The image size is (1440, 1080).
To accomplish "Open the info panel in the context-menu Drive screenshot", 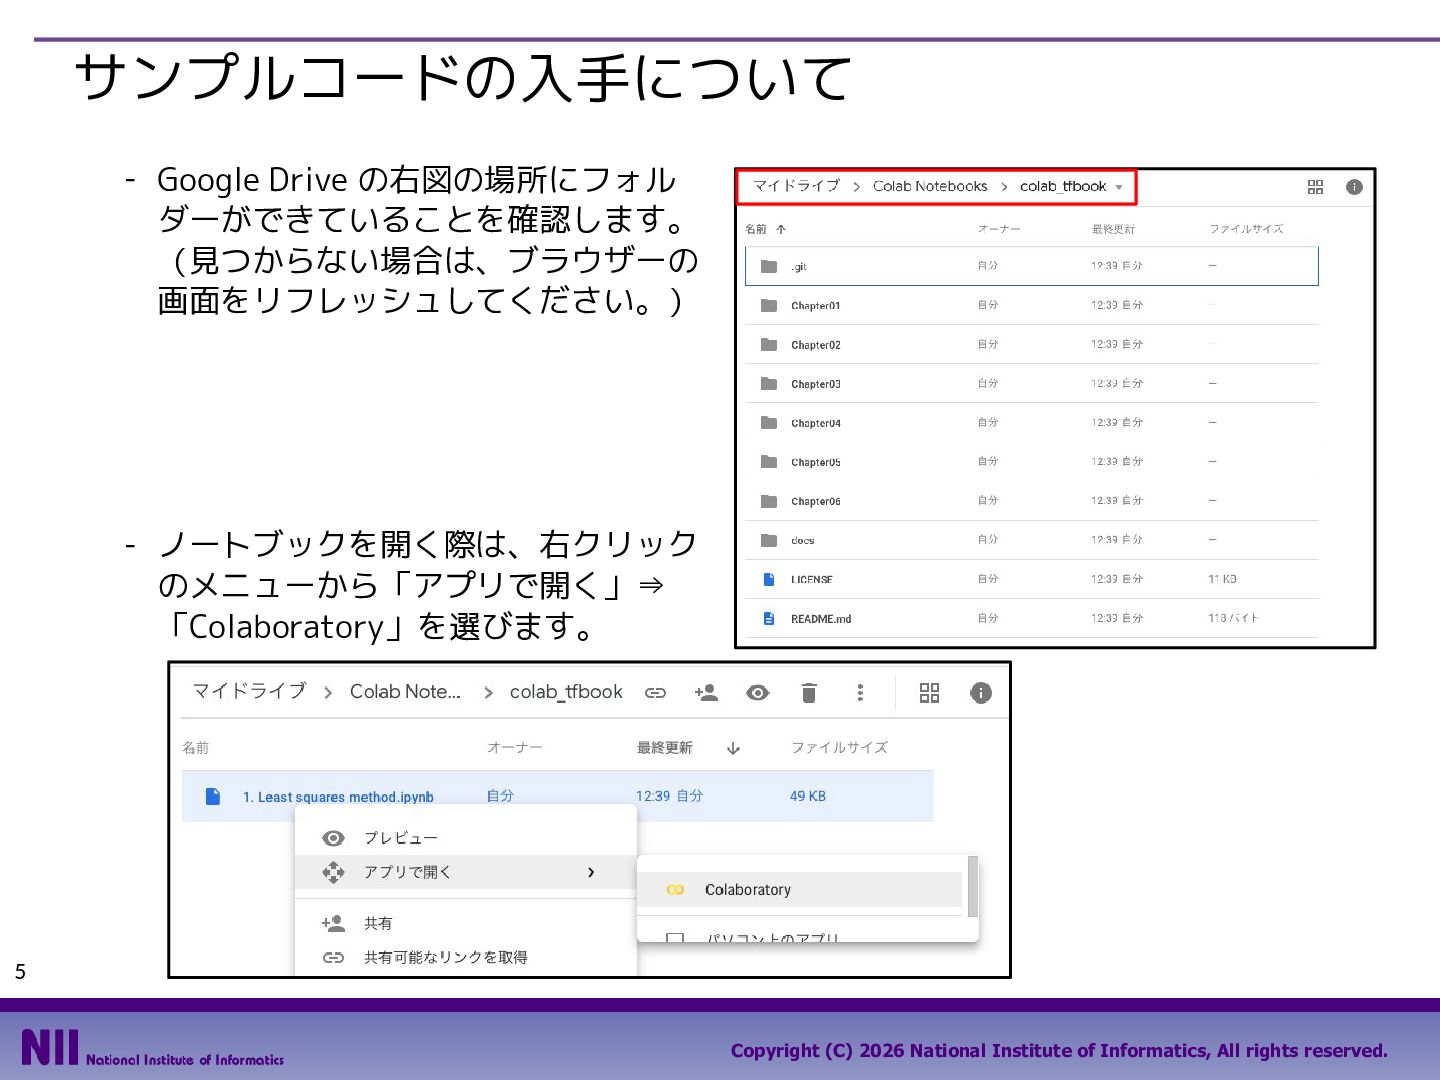I will click(x=981, y=692).
